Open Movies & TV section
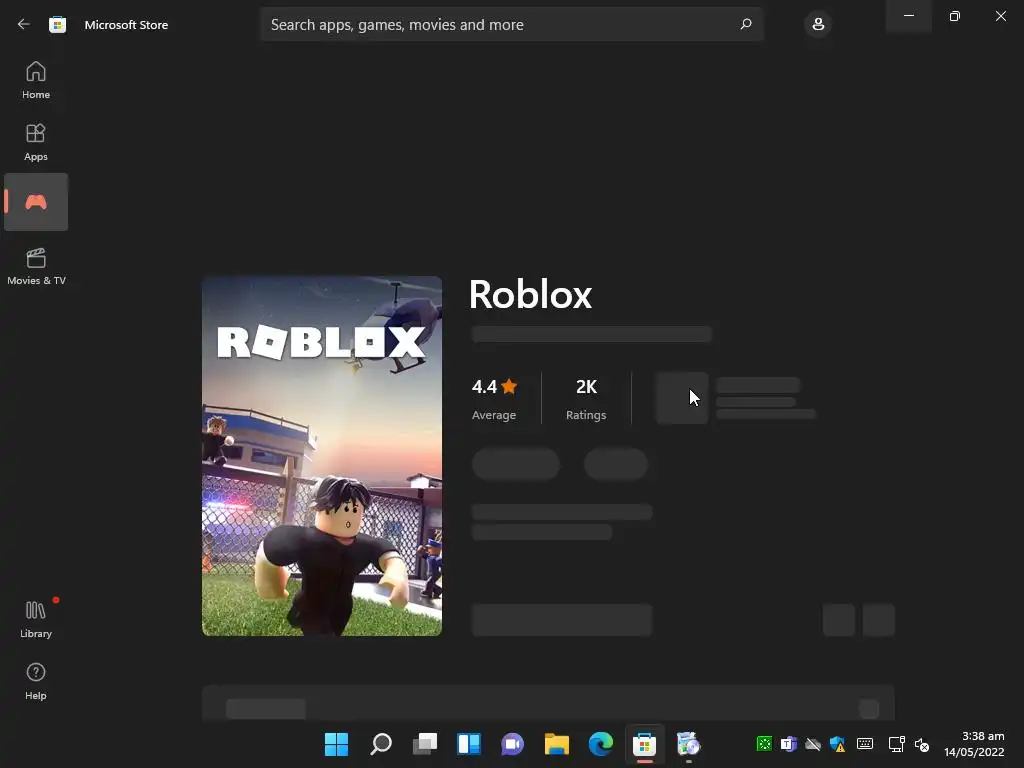 point(36,266)
